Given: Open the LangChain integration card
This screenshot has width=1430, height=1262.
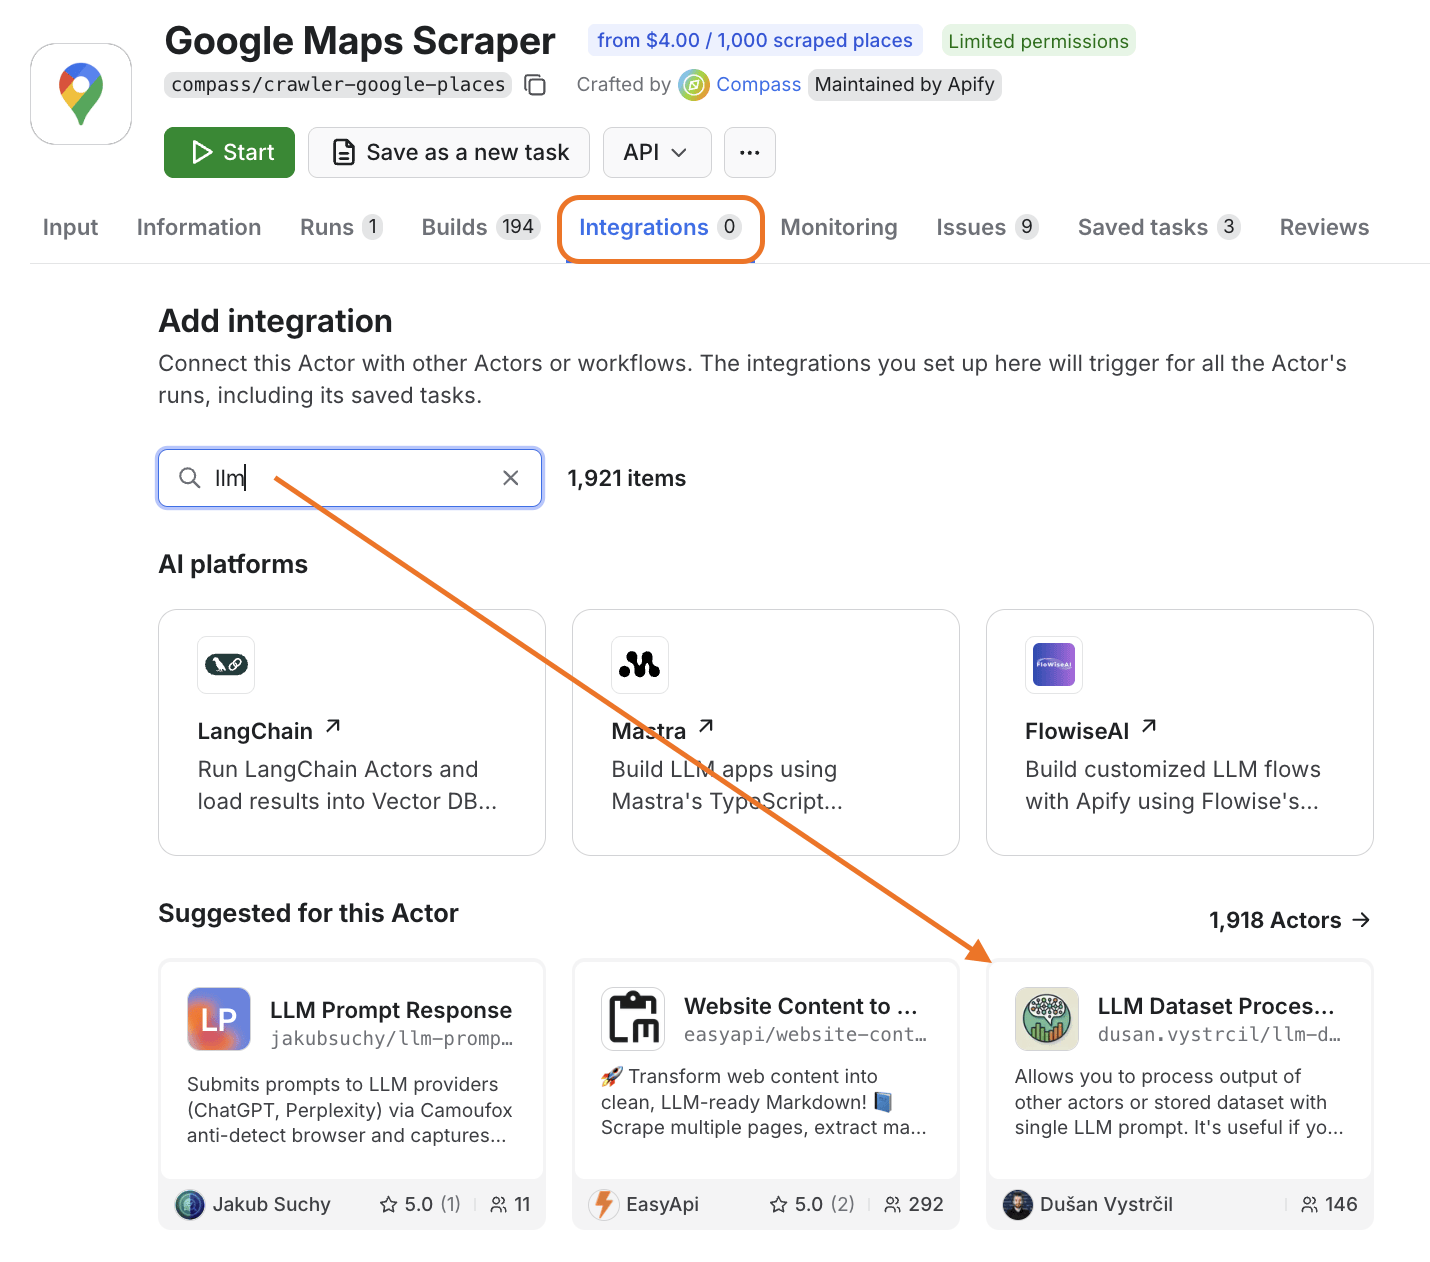Looking at the screenshot, I should pyautogui.click(x=352, y=732).
